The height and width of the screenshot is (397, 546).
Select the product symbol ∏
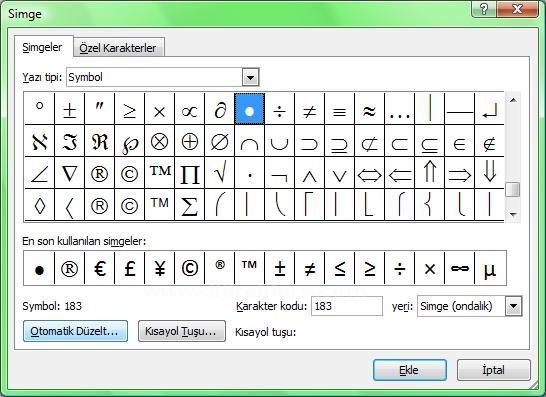click(x=189, y=173)
